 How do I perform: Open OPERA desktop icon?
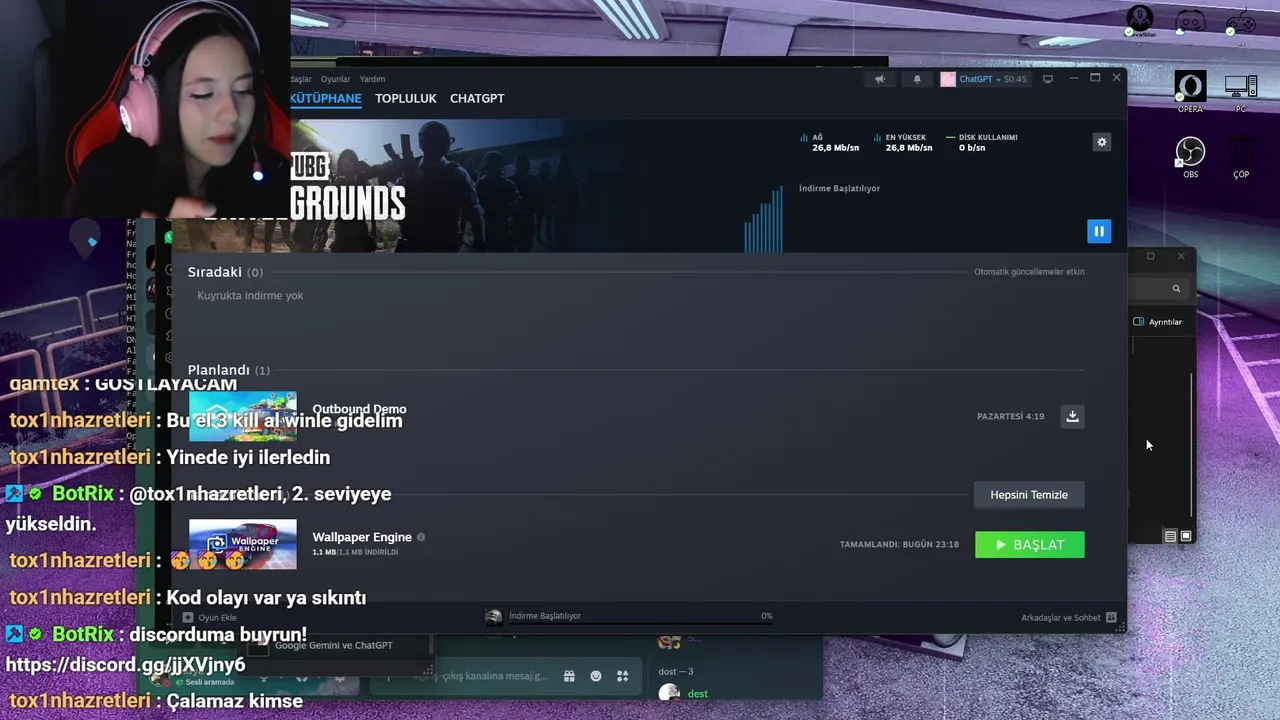tap(1190, 91)
